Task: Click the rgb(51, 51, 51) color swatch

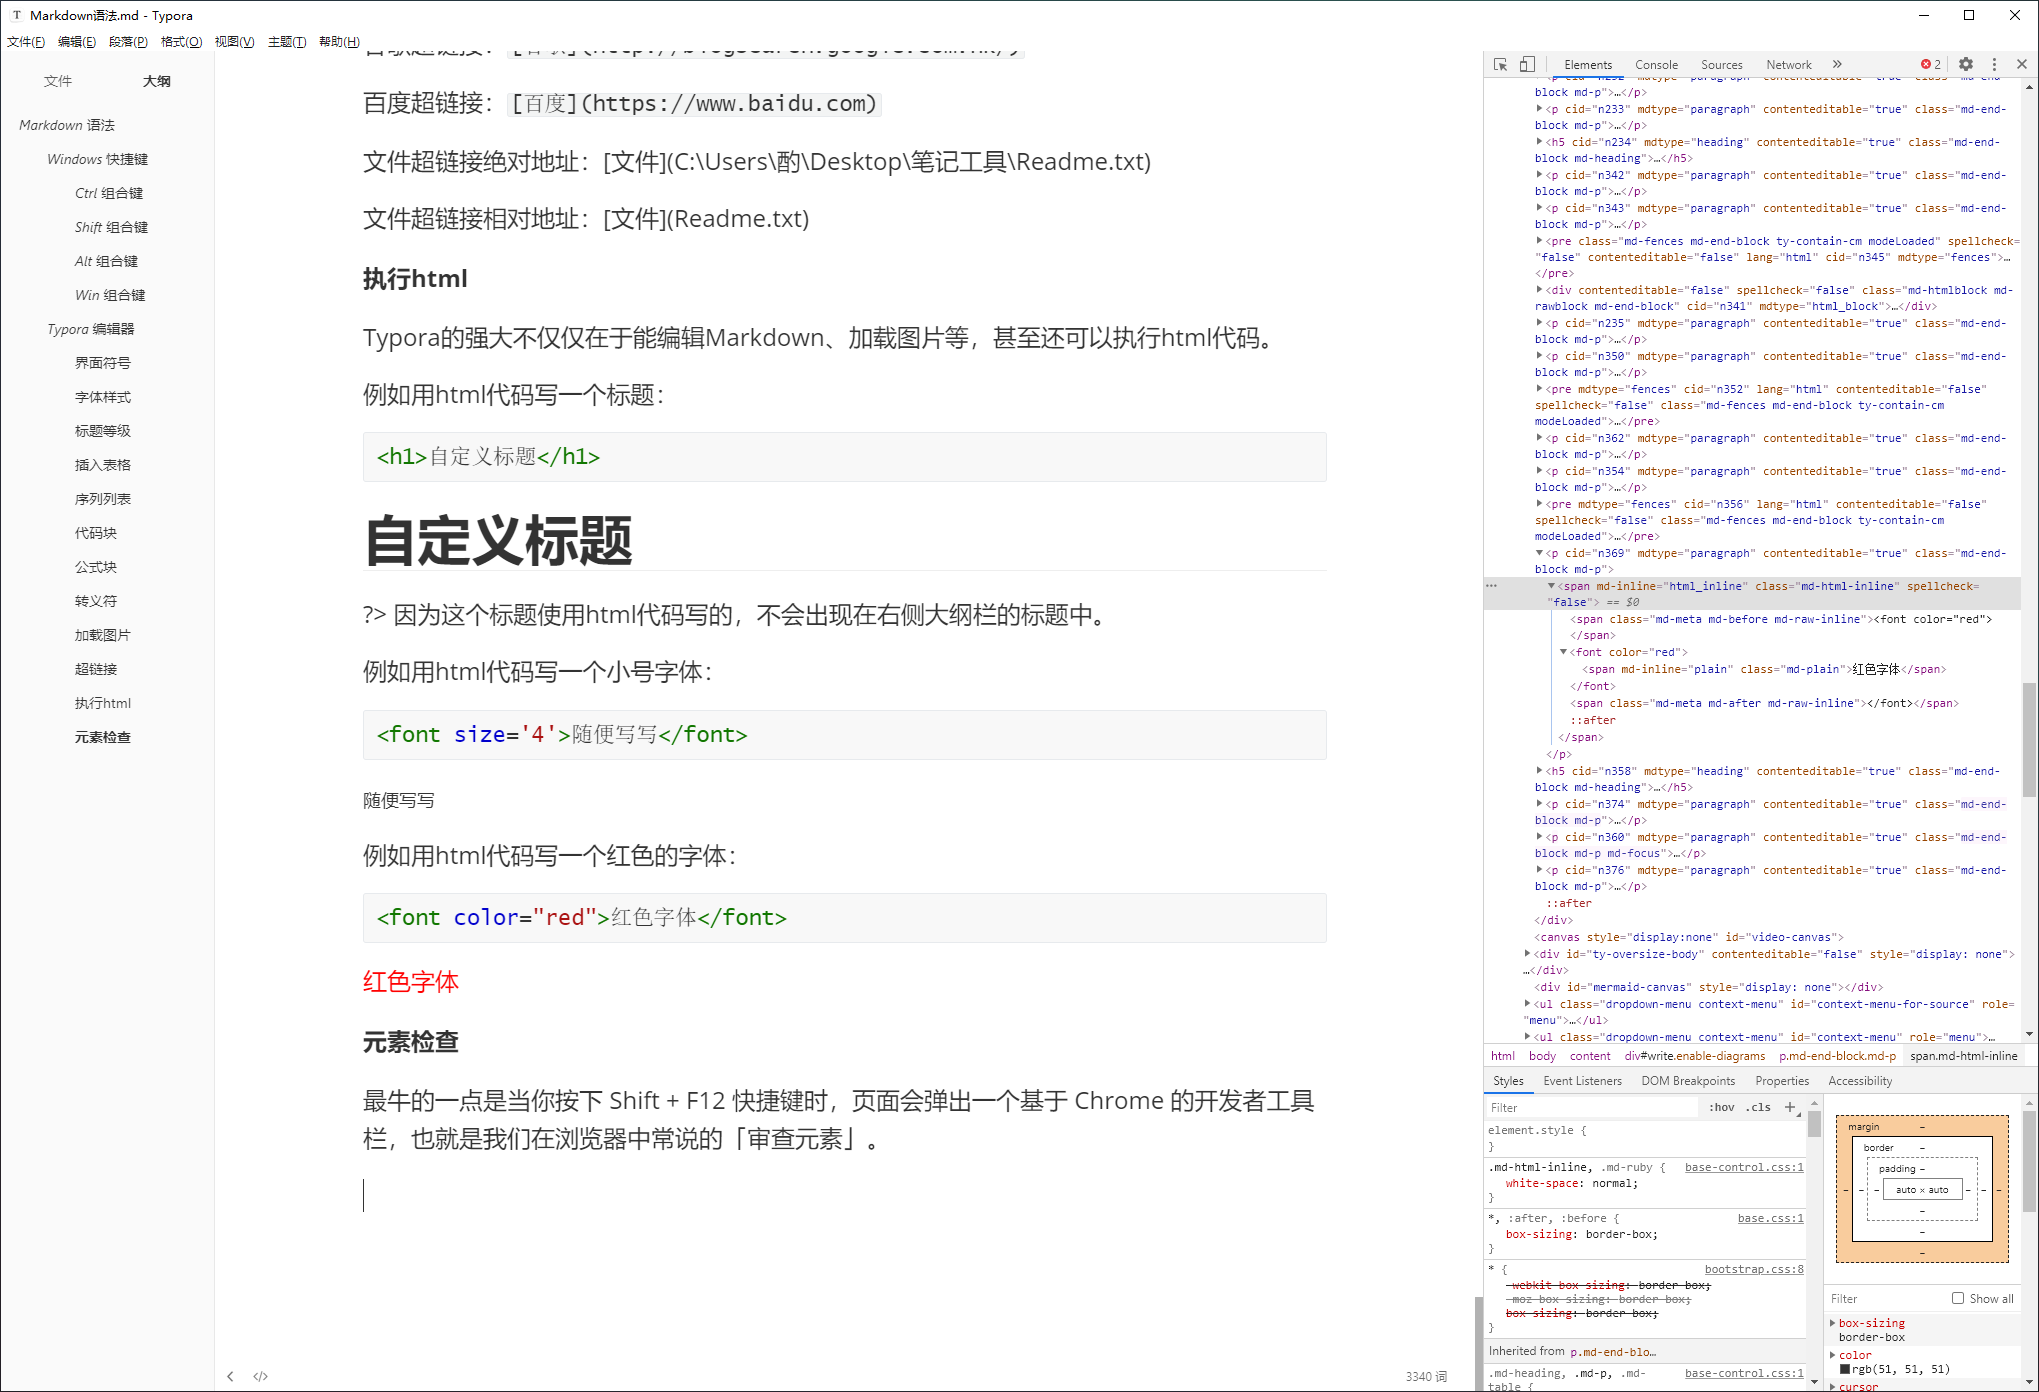Action: coord(1844,1369)
